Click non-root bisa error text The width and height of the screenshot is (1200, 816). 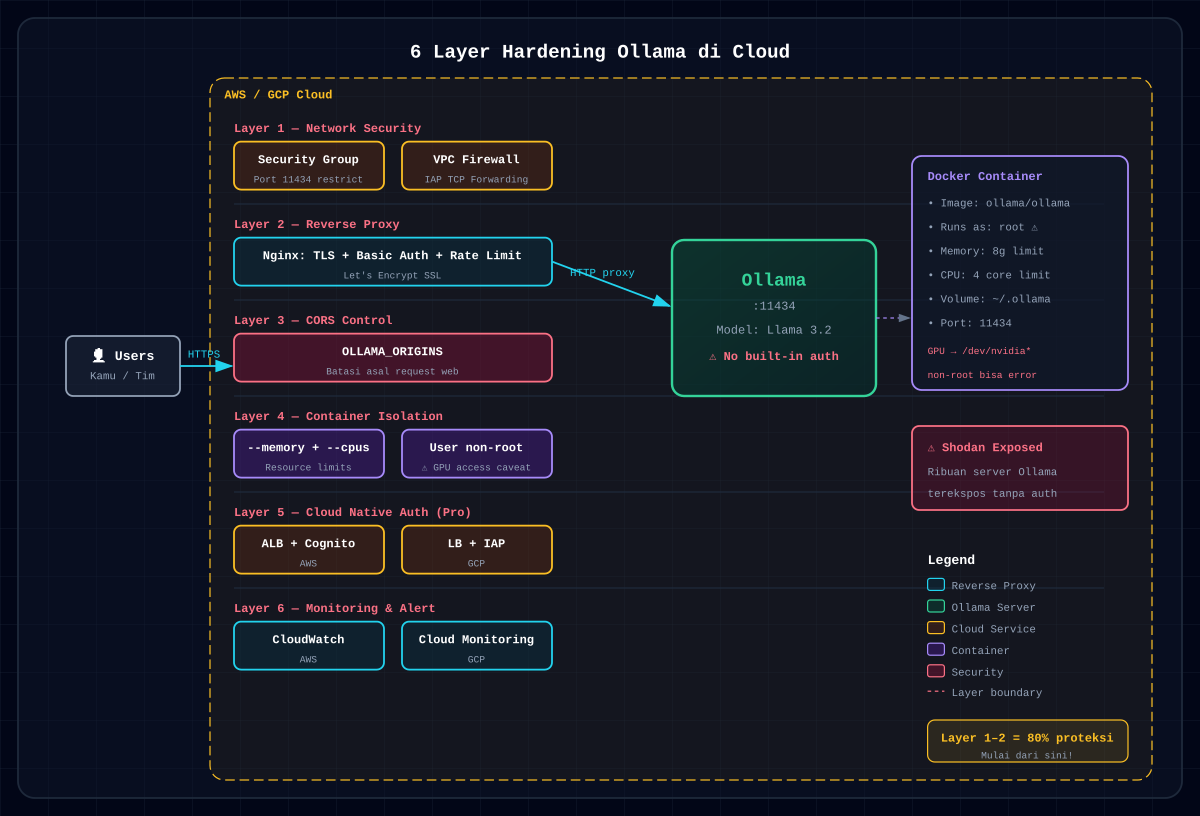coord(982,375)
